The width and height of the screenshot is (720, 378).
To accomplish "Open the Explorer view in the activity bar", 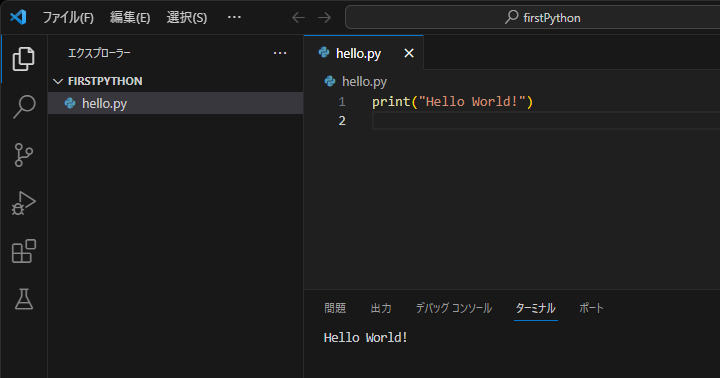I will (23, 59).
